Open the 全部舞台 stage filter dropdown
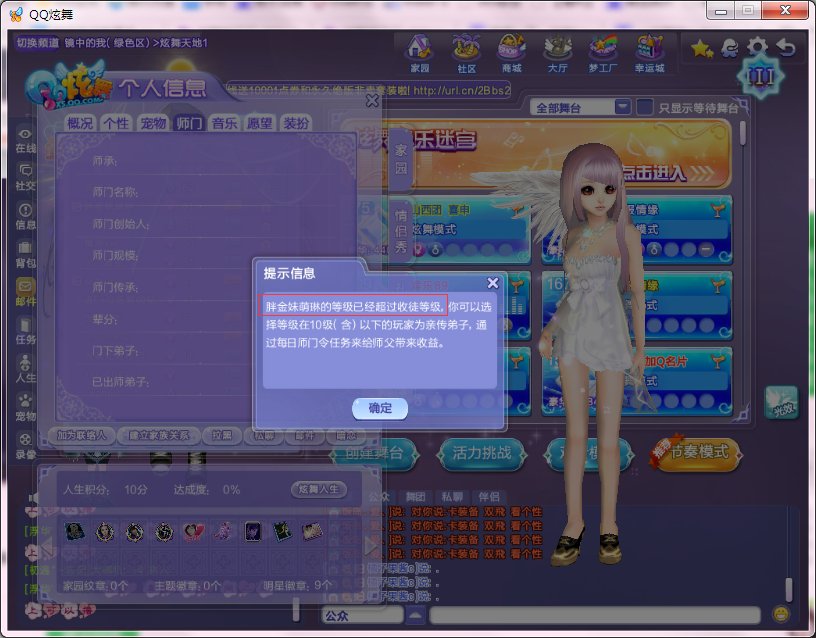The image size is (816, 638). [x=624, y=106]
